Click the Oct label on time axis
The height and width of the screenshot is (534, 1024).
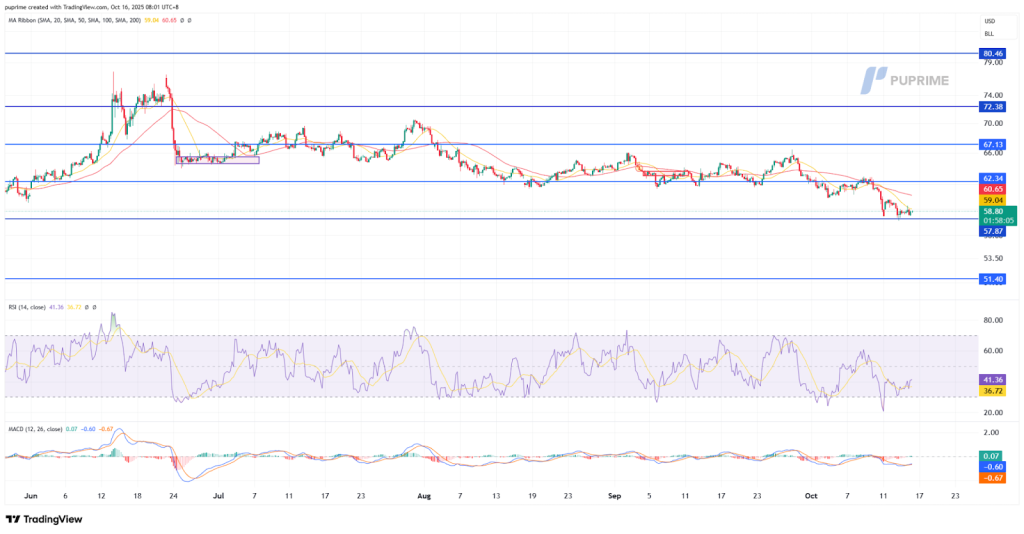(809, 495)
